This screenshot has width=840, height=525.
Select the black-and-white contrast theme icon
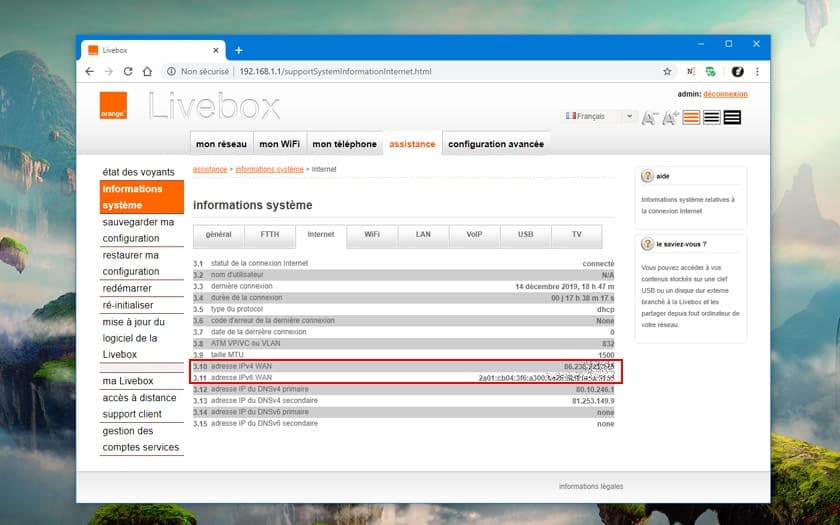coord(711,117)
